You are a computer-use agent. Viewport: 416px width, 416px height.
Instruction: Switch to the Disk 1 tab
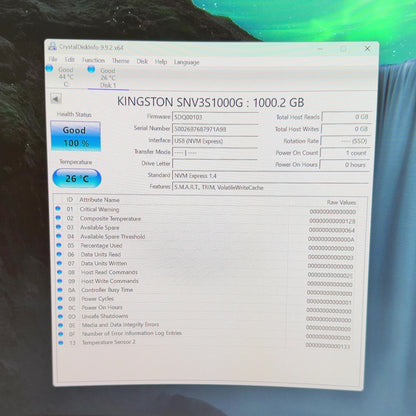click(108, 77)
